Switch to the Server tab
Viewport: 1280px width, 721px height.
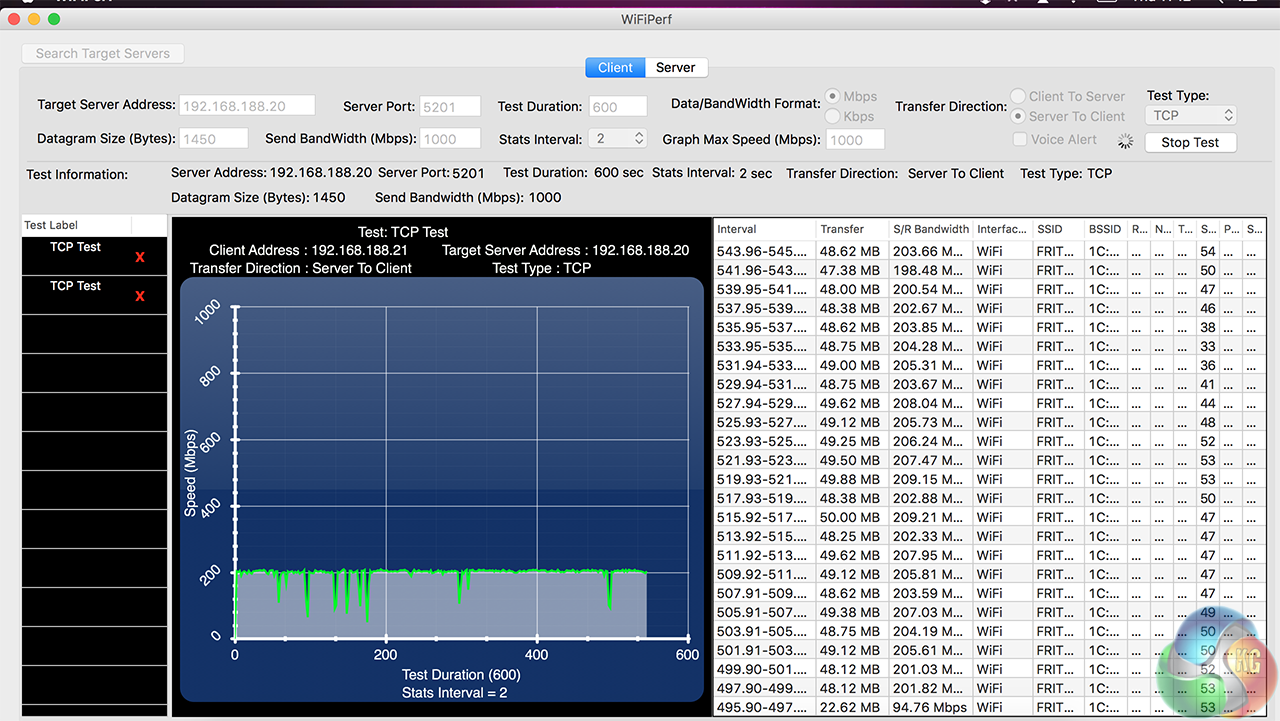pyautogui.click(x=675, y=68)
